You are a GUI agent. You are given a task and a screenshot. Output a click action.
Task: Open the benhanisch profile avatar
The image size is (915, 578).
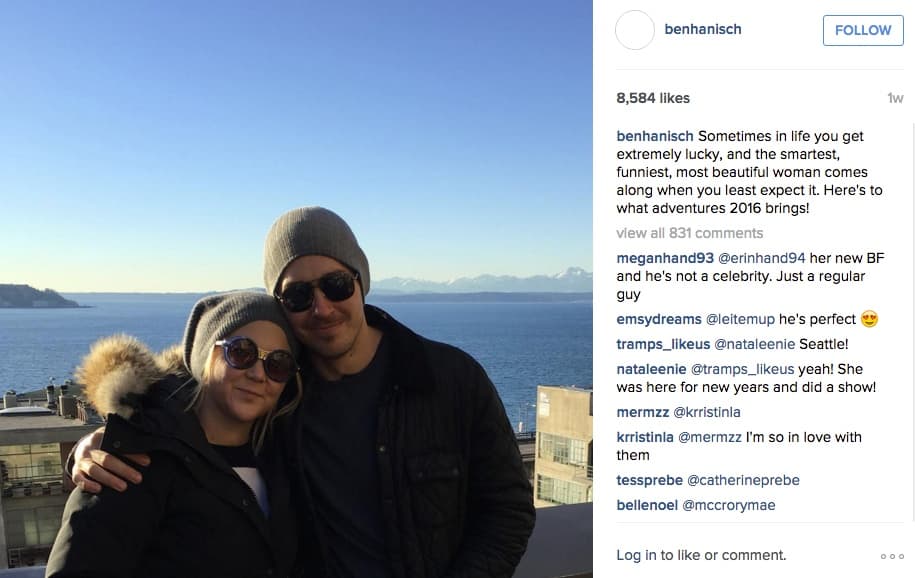(x=635, y=30)
